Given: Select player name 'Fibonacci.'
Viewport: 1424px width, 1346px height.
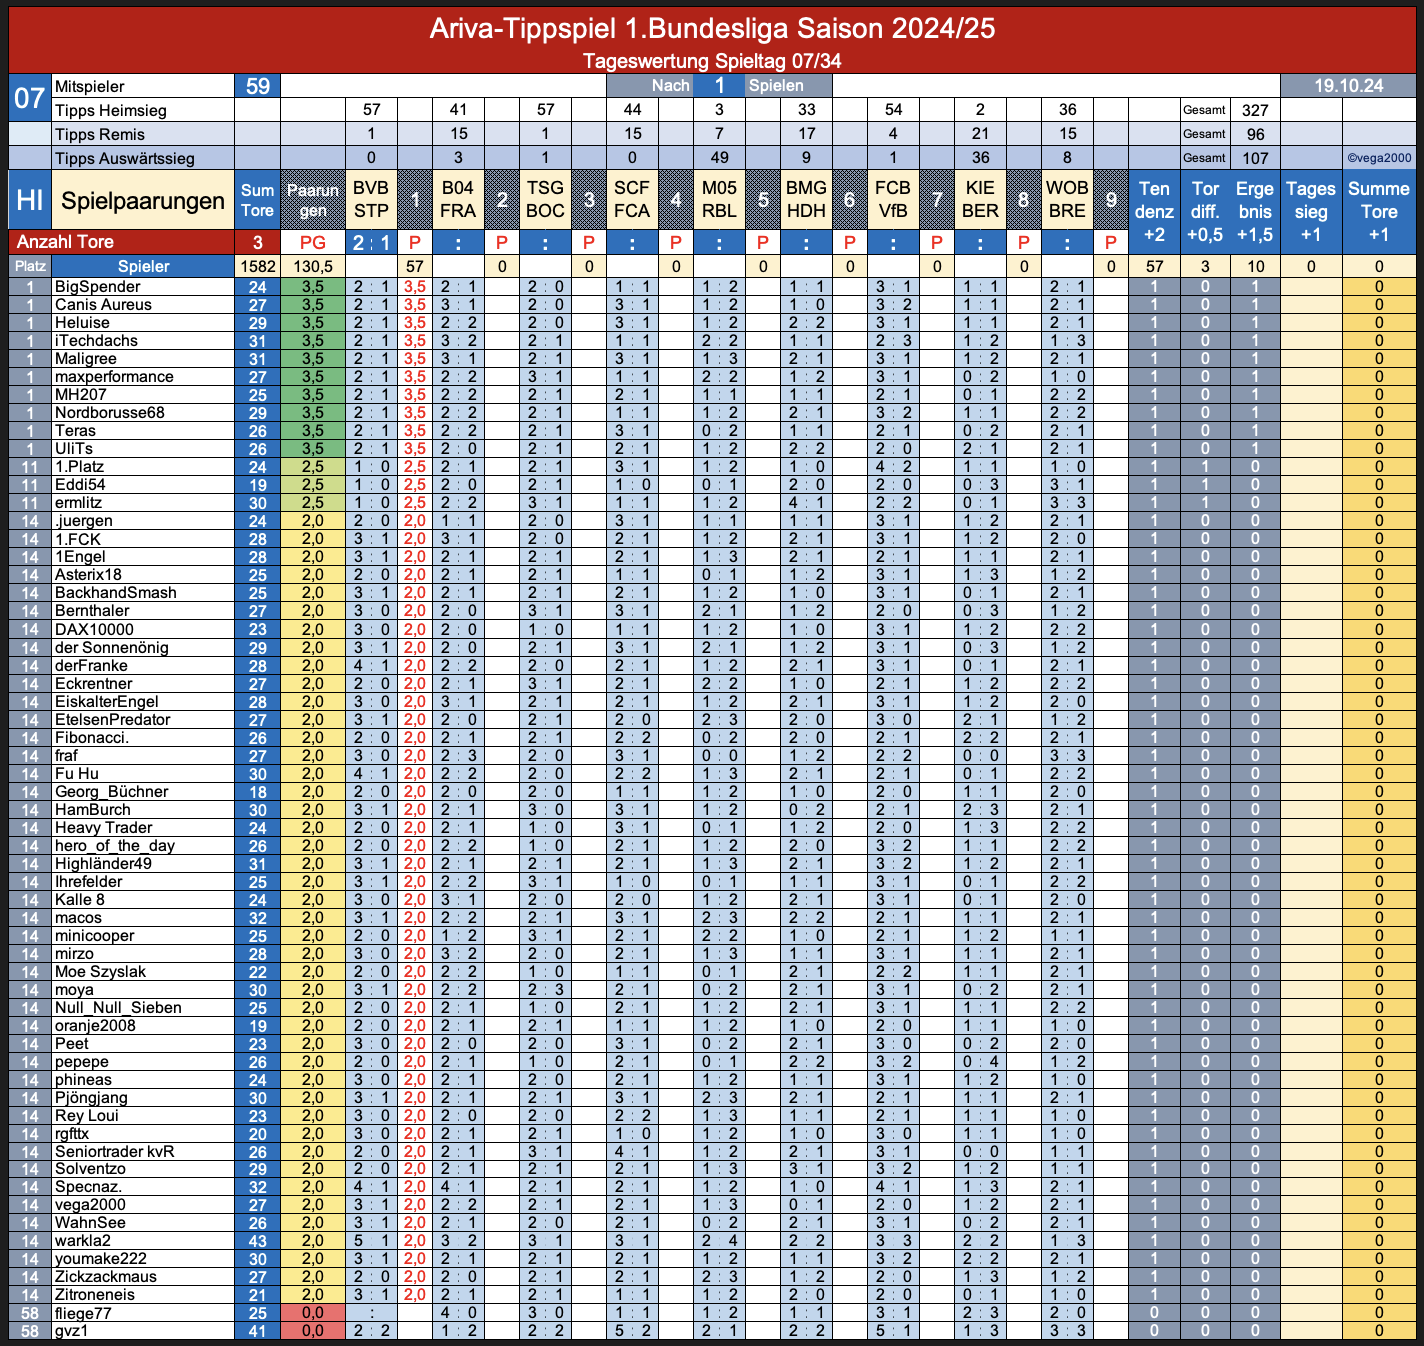Looking at the screenshot, I should [91, 737].
